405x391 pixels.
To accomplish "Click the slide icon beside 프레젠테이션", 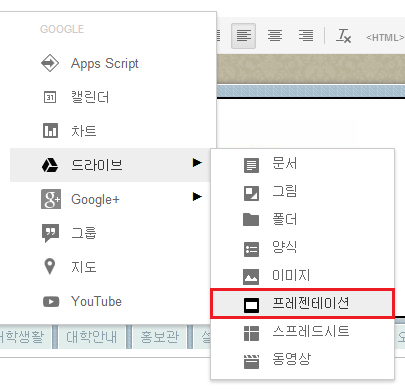I will coord(251,305).
